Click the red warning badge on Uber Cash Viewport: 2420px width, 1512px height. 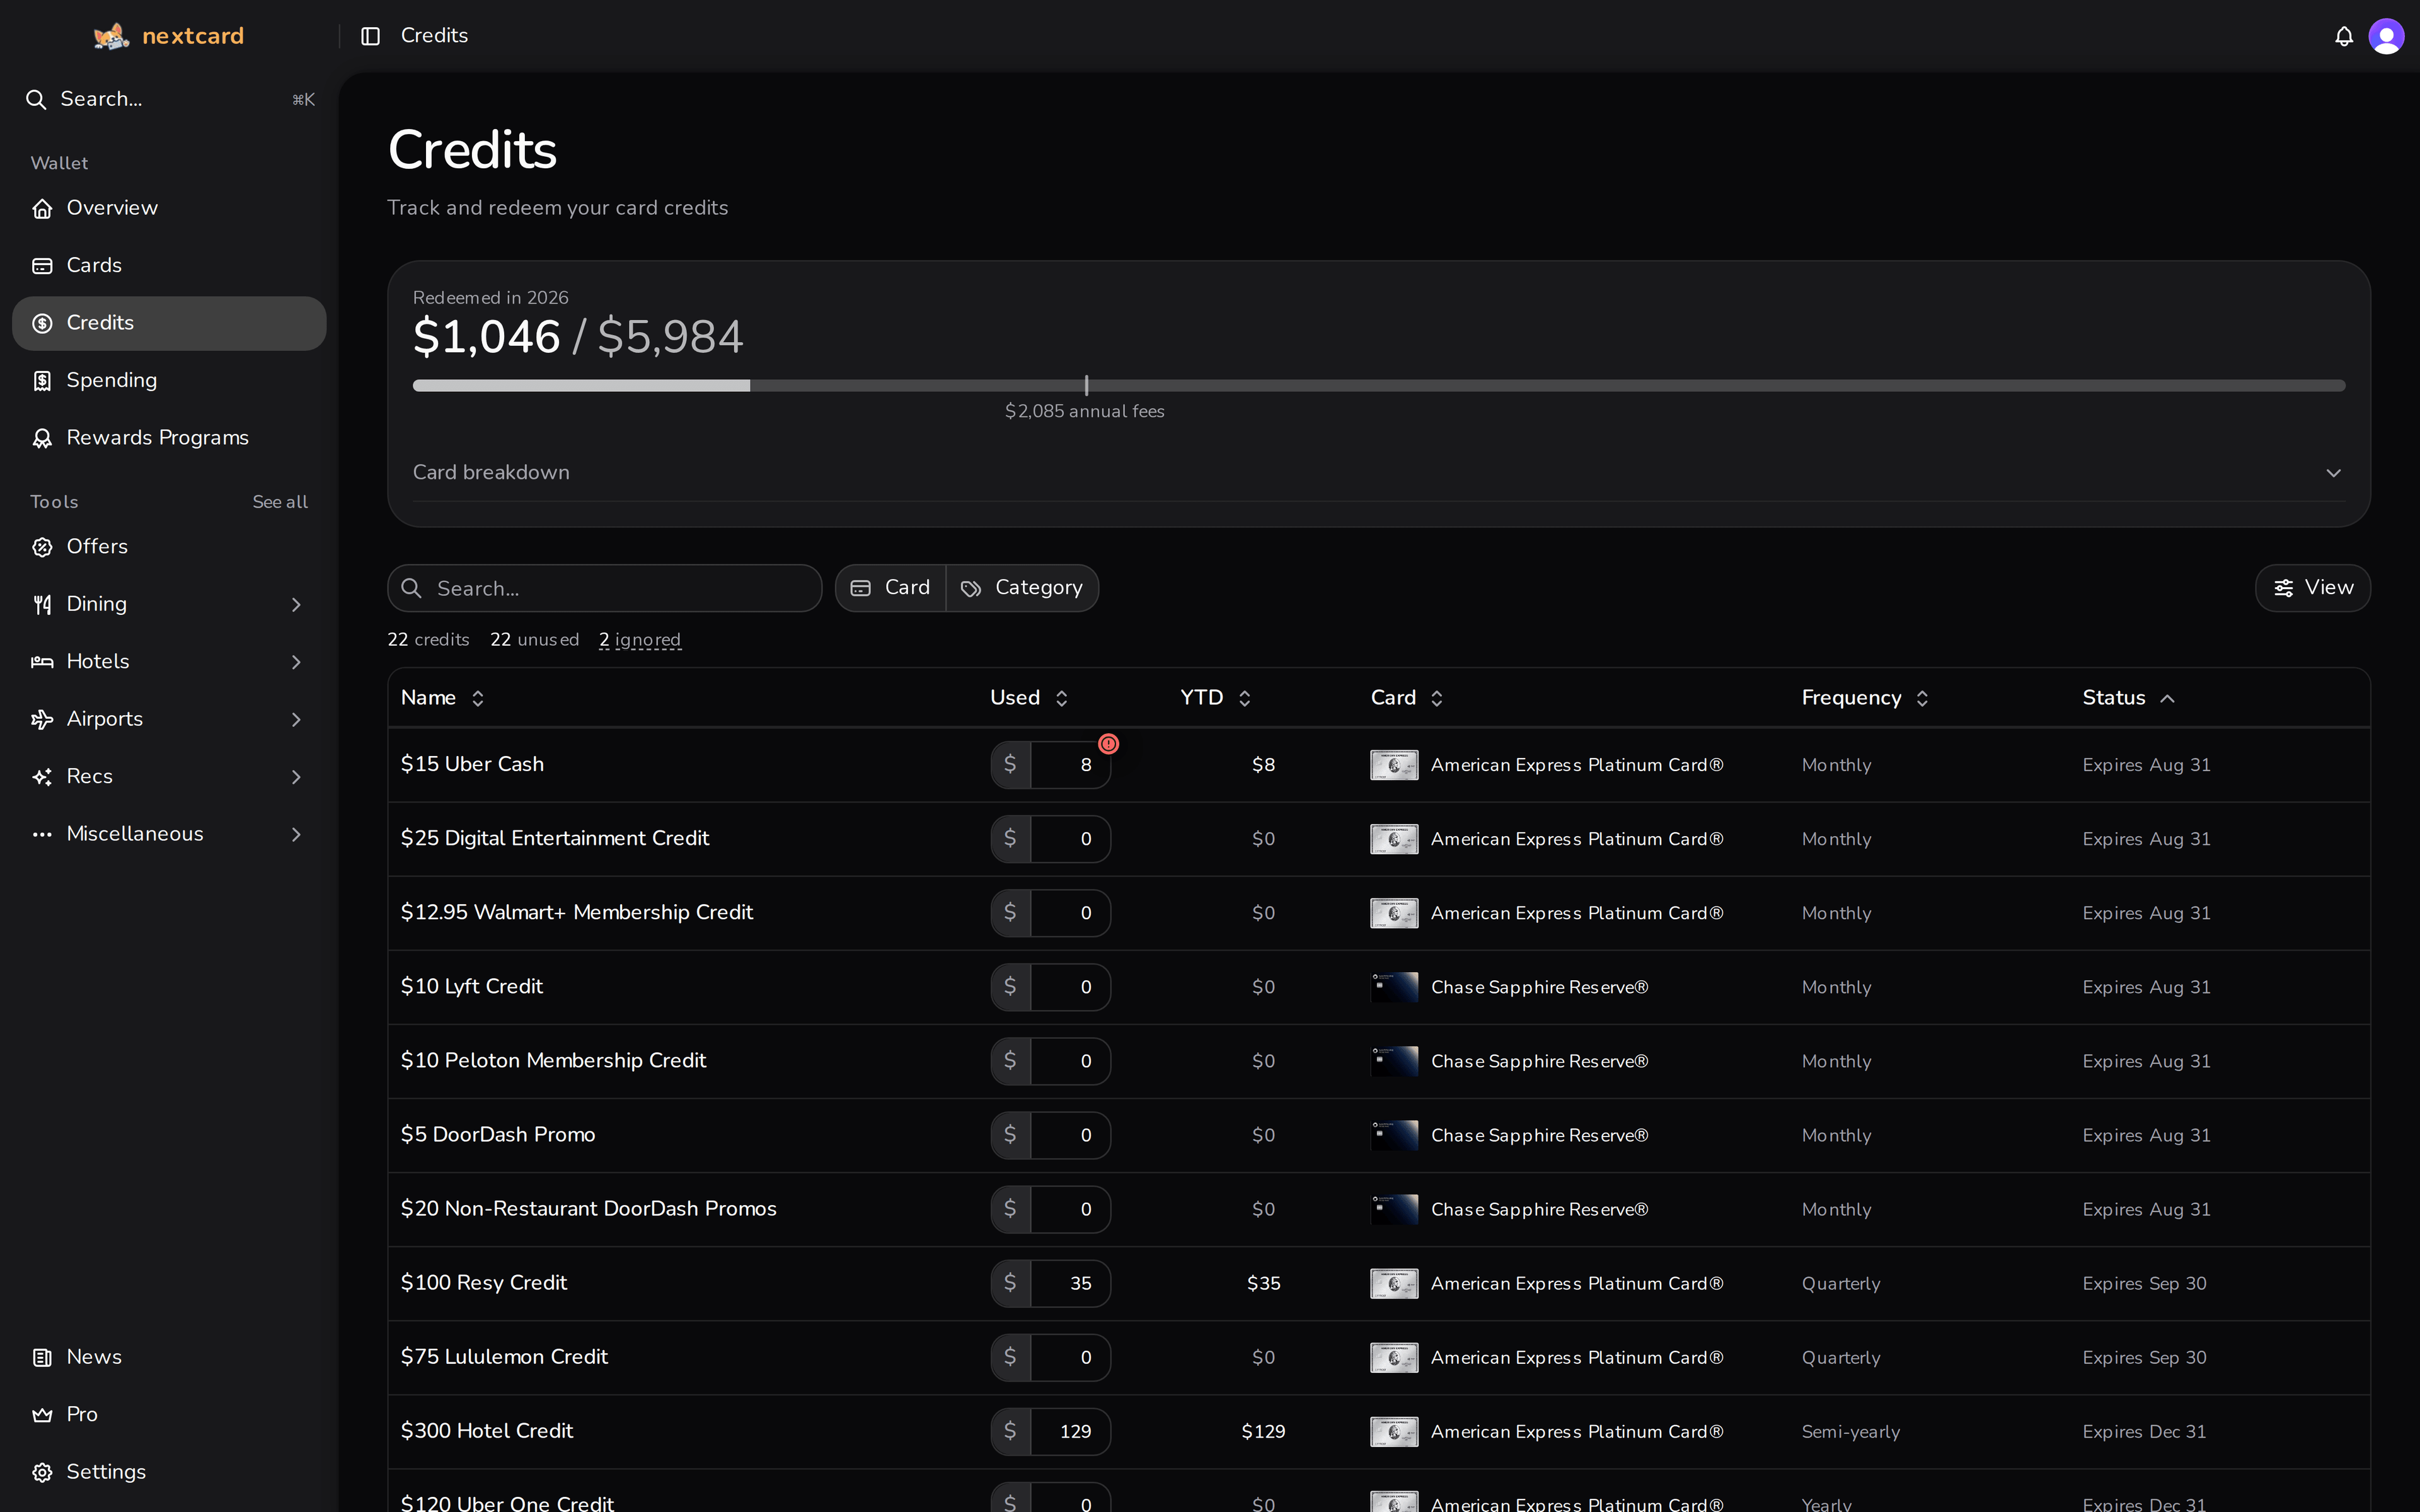pos(1108,744)
